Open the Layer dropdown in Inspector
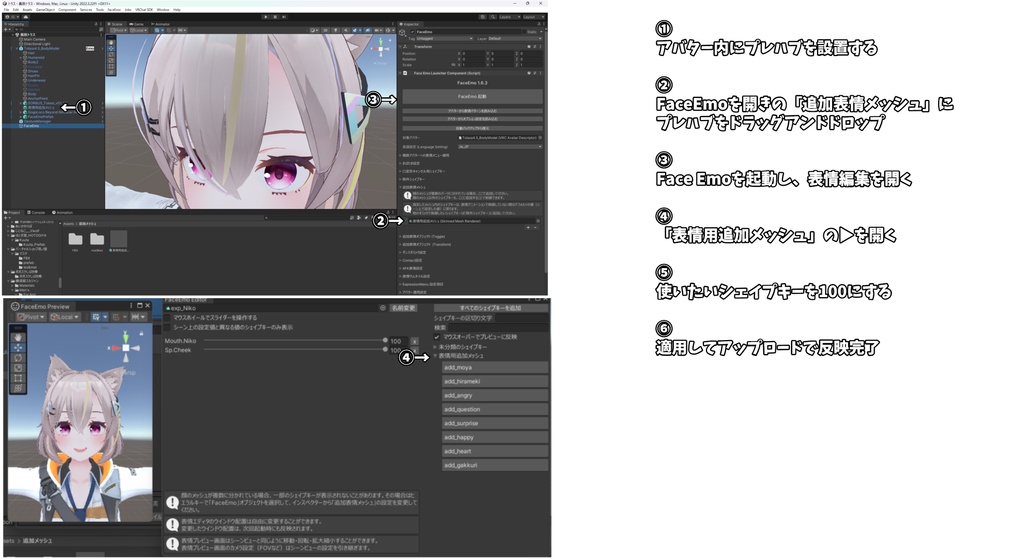The image size is (1024, 559). pyautogui.click(x=515, y=39)
